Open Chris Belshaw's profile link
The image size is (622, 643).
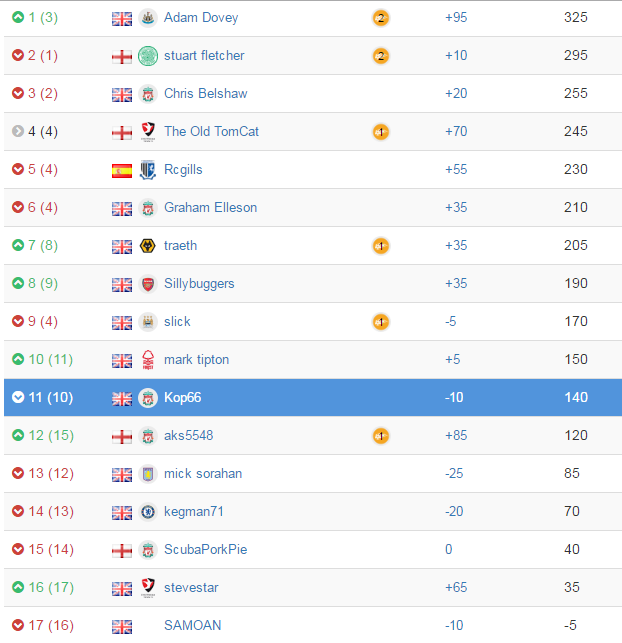click(205, 93)
